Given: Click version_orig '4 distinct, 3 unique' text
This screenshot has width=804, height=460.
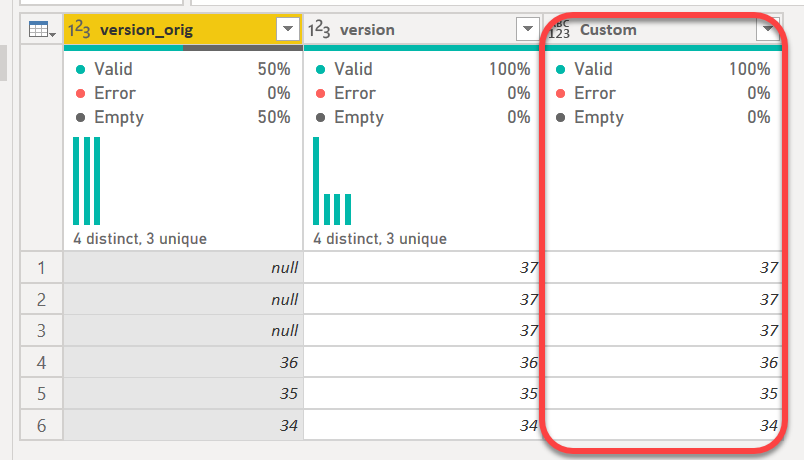Looking at the screenshot, I should [140, 238].
